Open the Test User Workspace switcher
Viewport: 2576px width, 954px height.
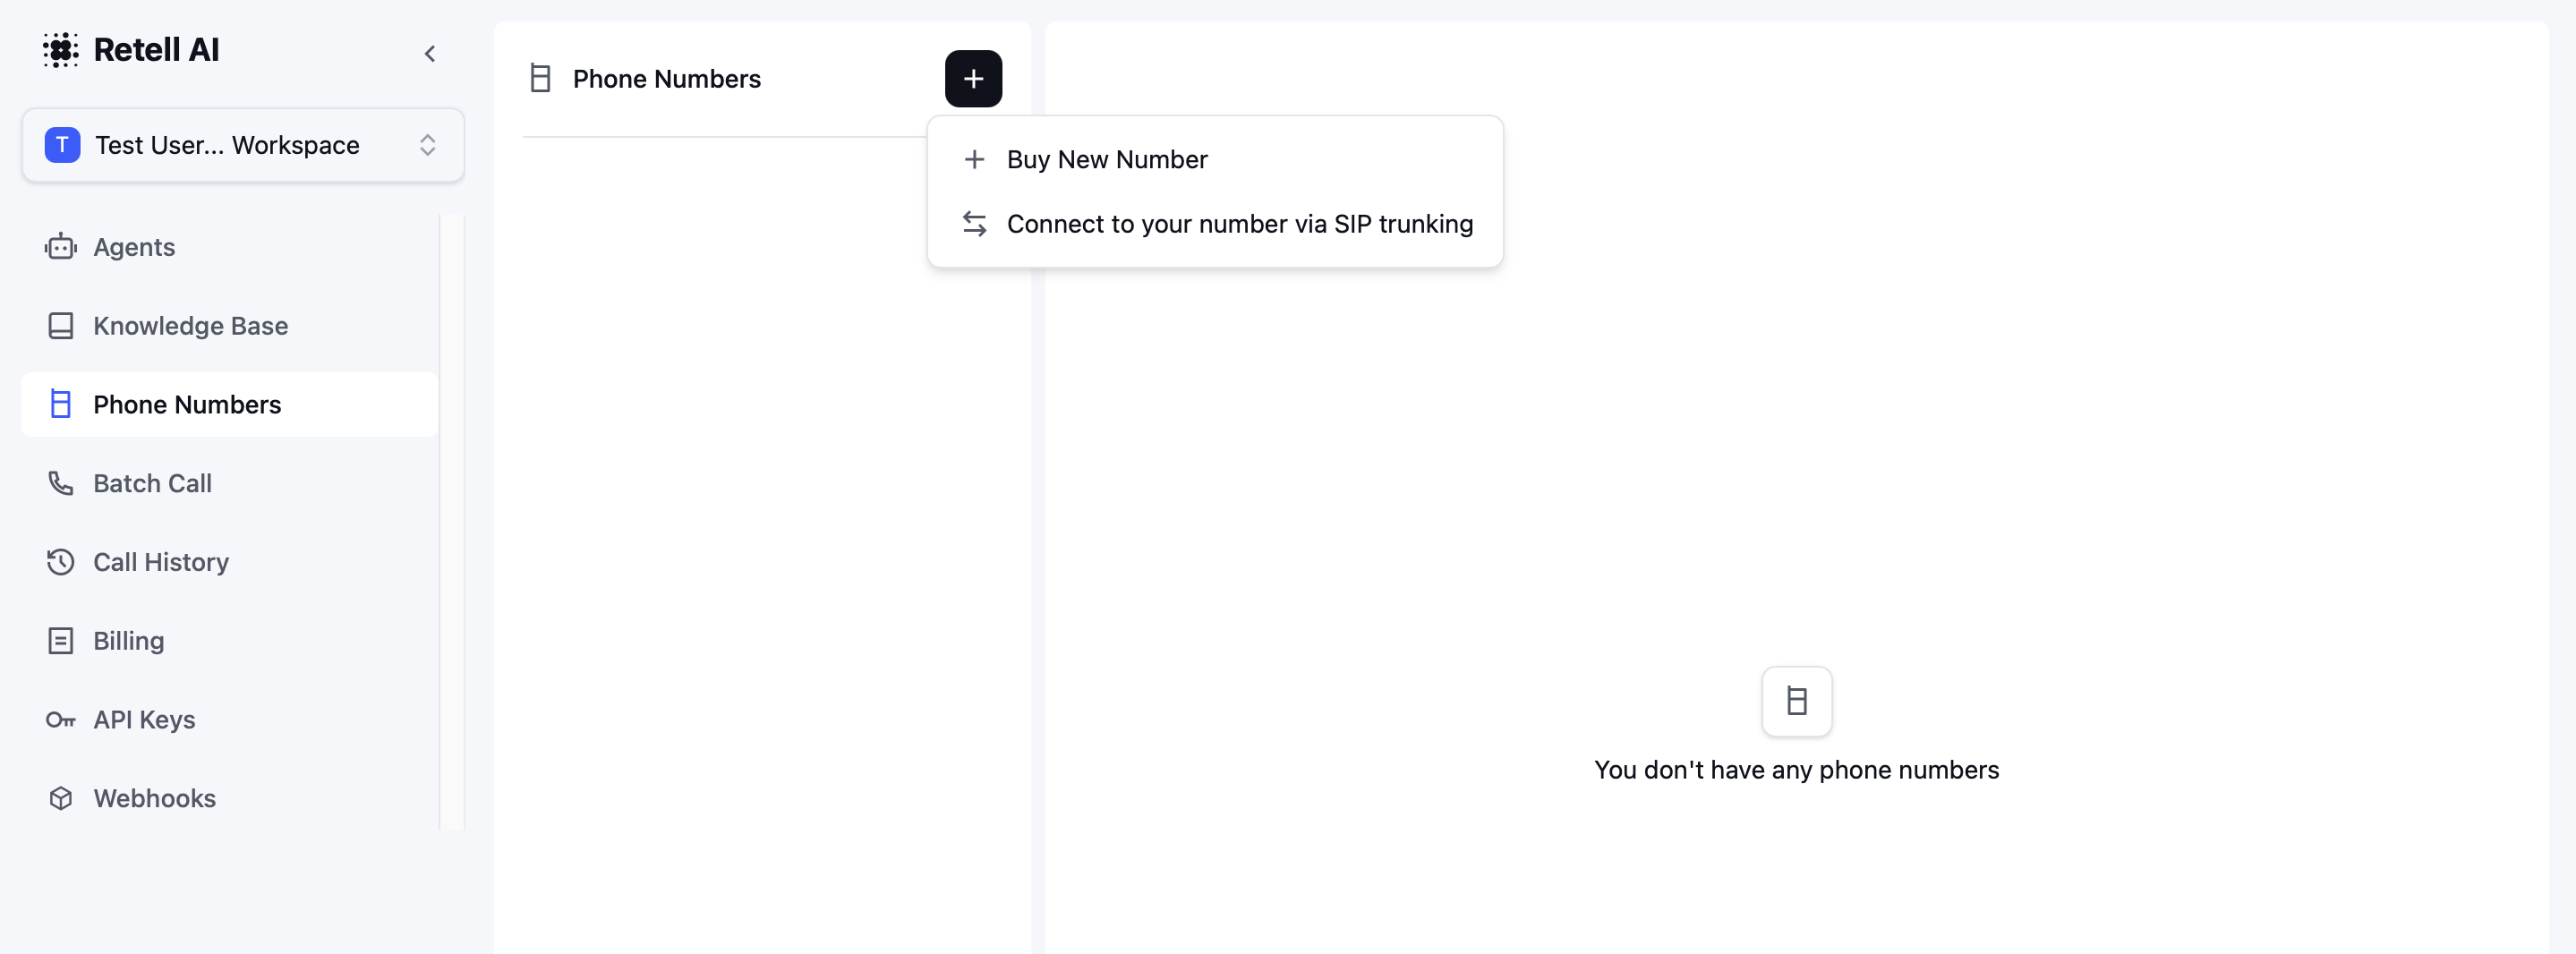point(243,145)
